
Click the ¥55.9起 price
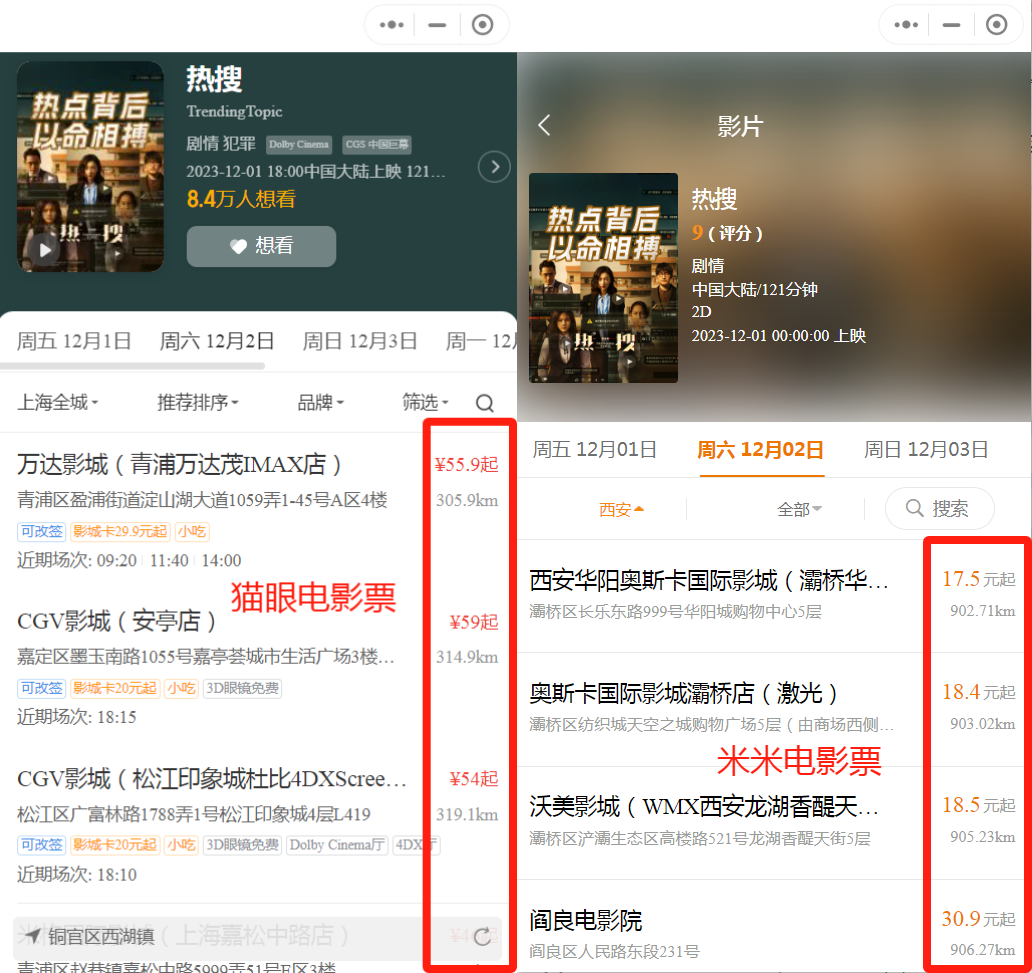pos(466,465)
